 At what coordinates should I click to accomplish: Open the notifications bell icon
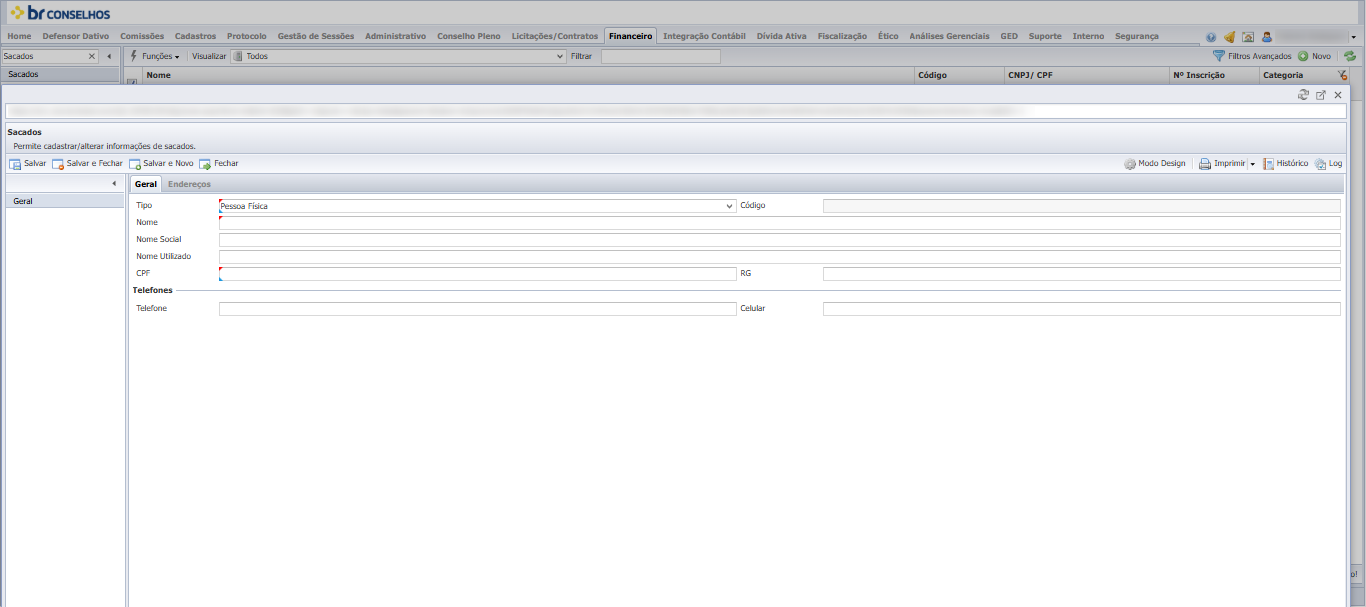click(x=1229, y=37)
